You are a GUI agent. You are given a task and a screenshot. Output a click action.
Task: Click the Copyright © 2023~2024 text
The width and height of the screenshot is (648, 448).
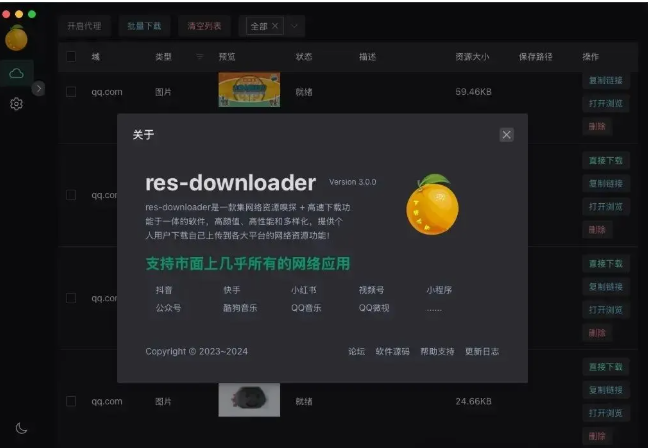tap(197, 352)
